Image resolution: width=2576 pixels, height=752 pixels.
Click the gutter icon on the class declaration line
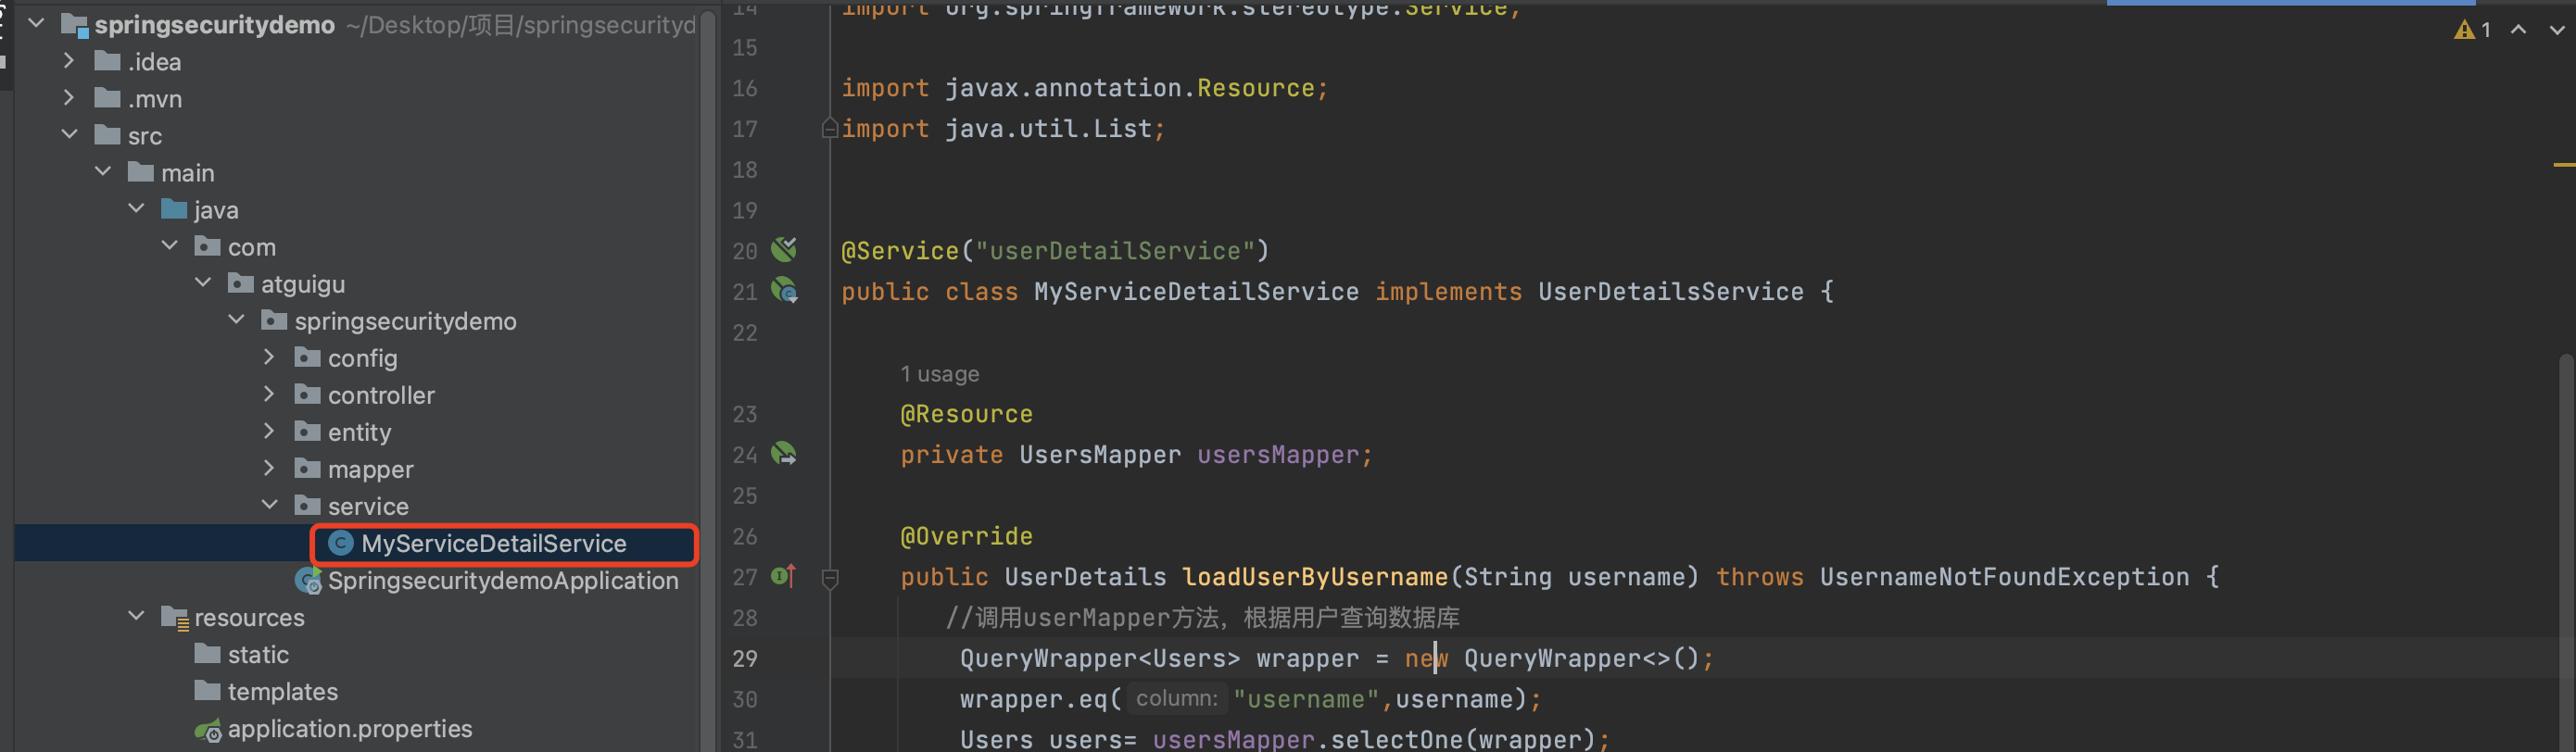pyautogui.click(x=784, y=291)
